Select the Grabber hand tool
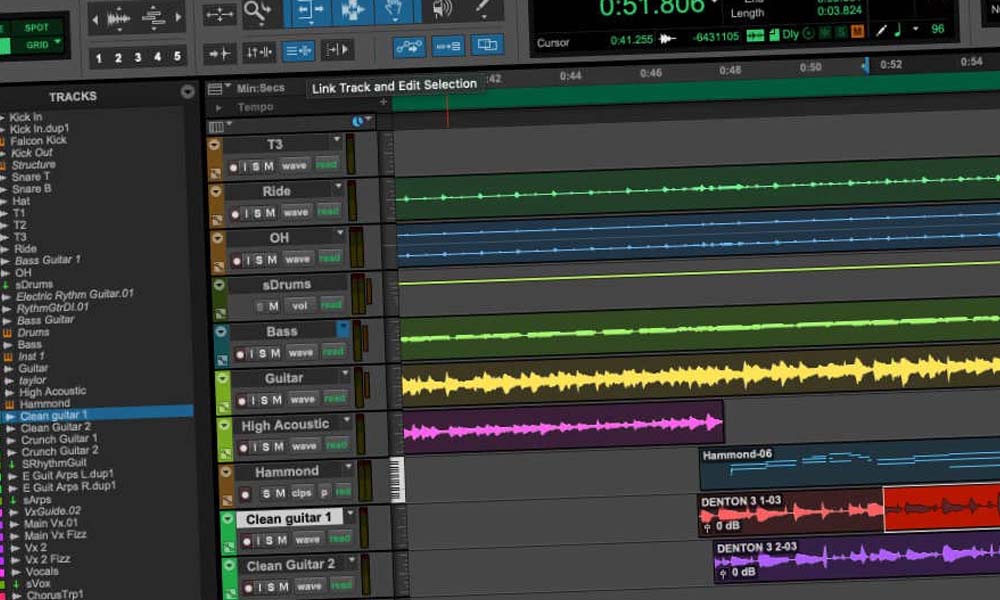Image resolution: width=1000 pixels, height=600 pixels. coord(395,11)
